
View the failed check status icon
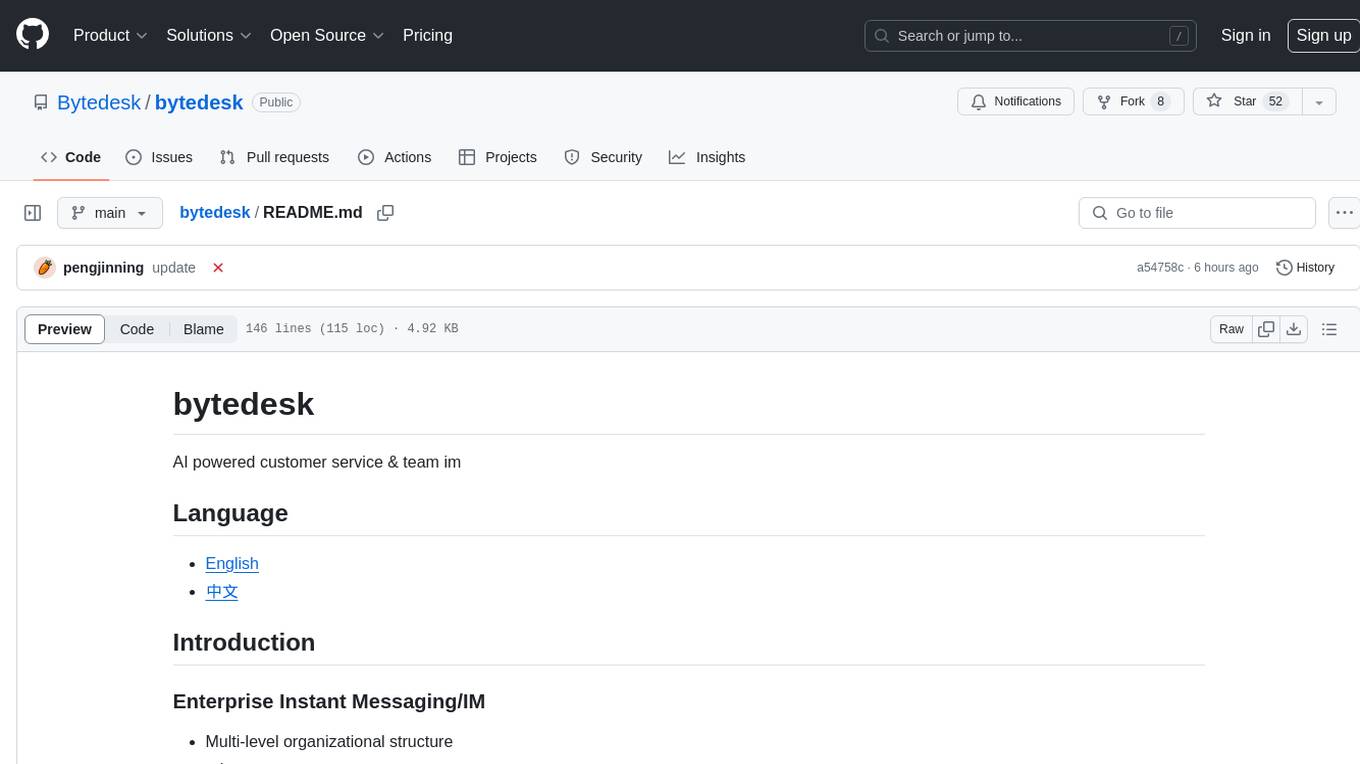click(218, 268)
